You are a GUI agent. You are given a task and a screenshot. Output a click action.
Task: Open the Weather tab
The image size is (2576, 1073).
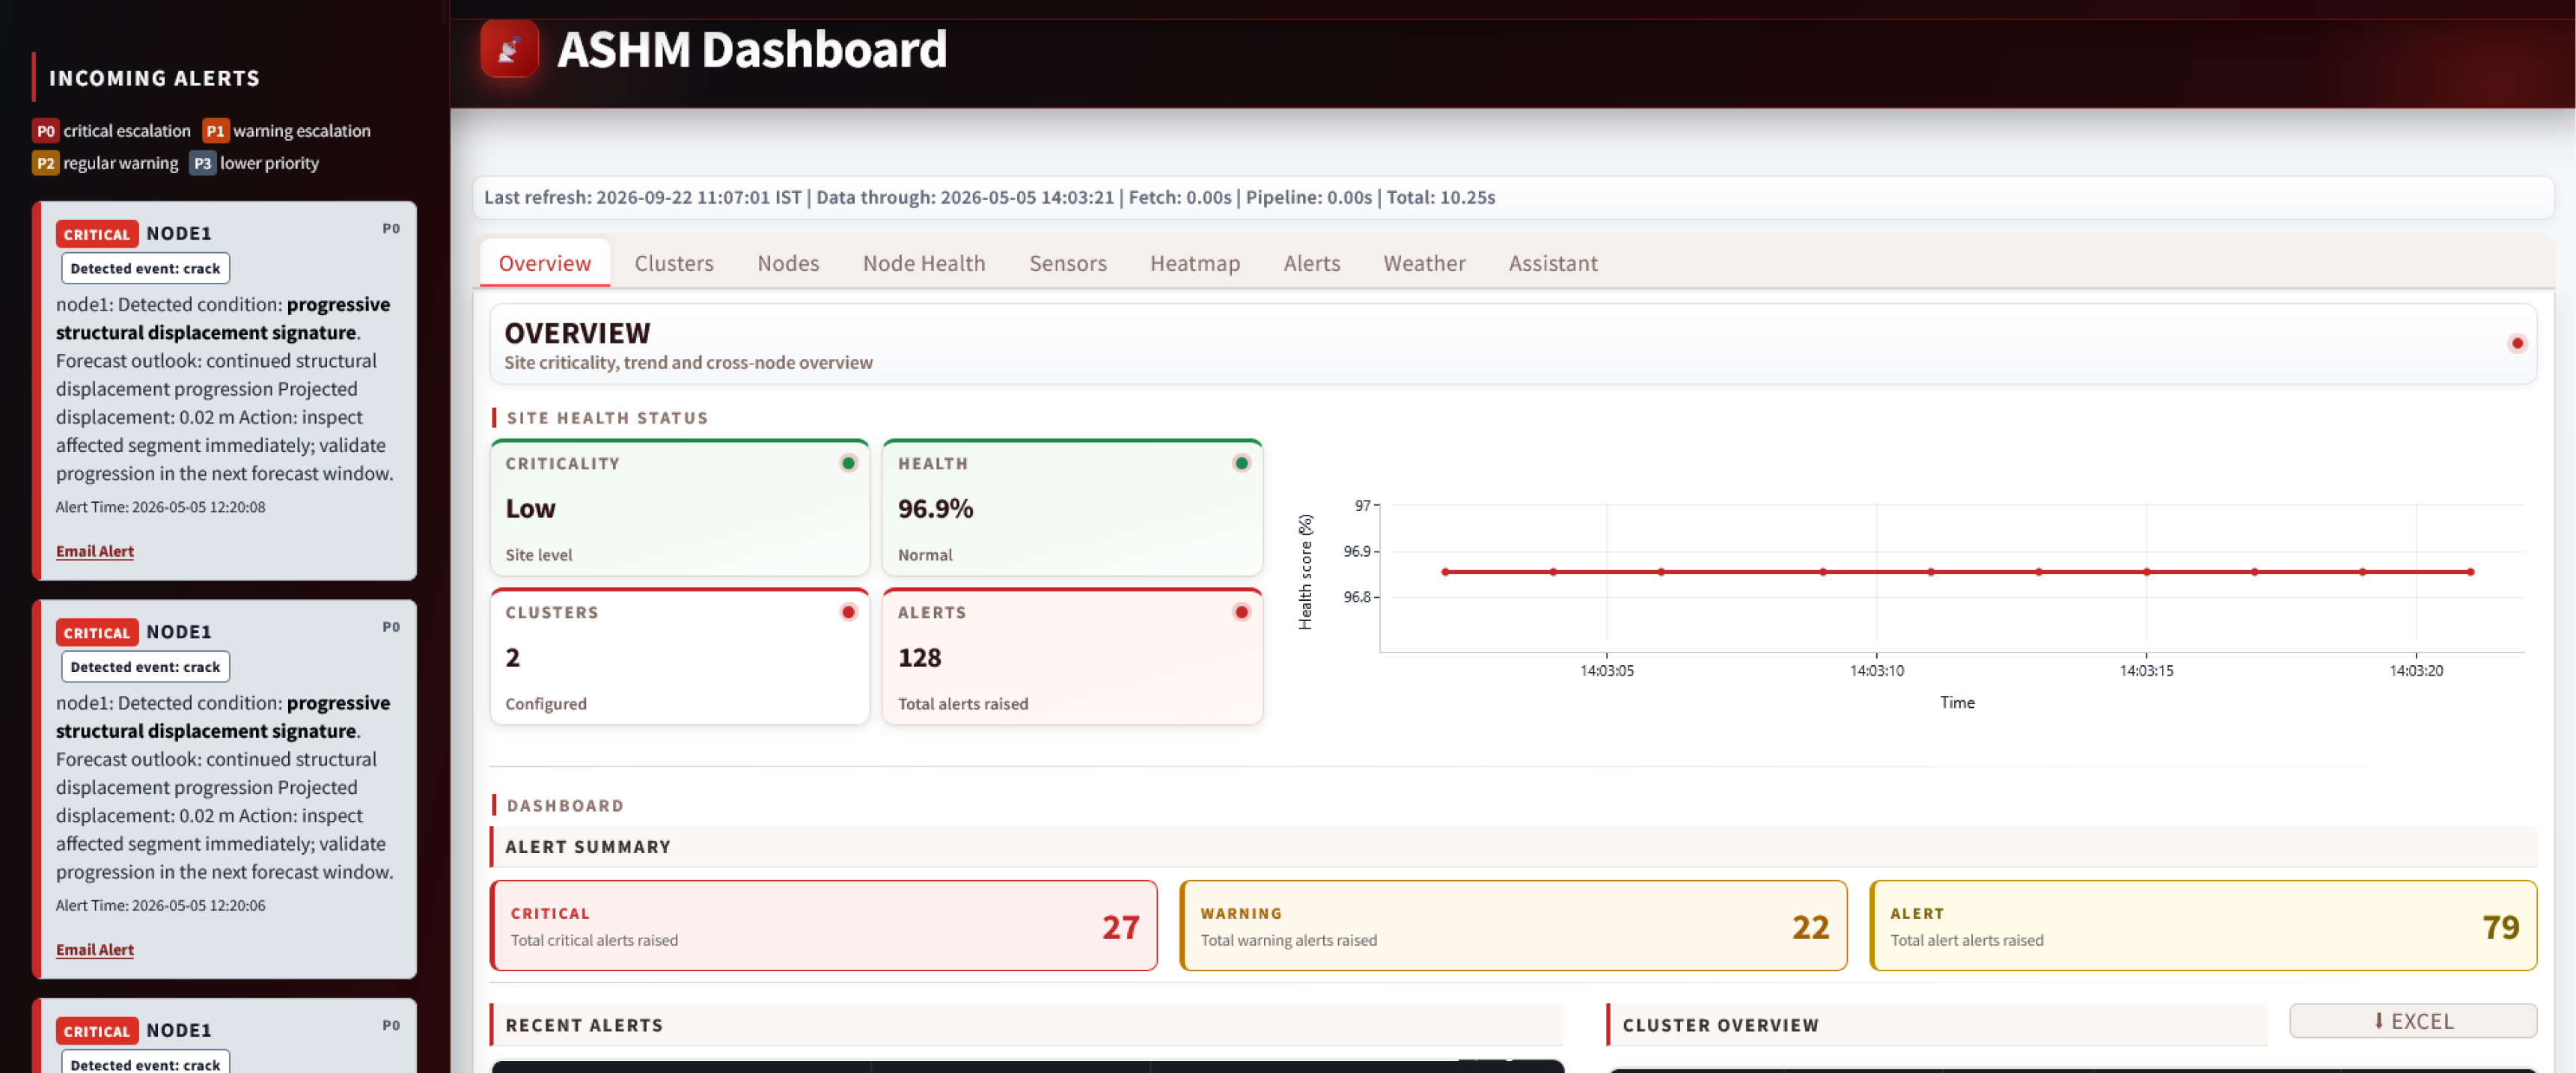[1424, 263]
